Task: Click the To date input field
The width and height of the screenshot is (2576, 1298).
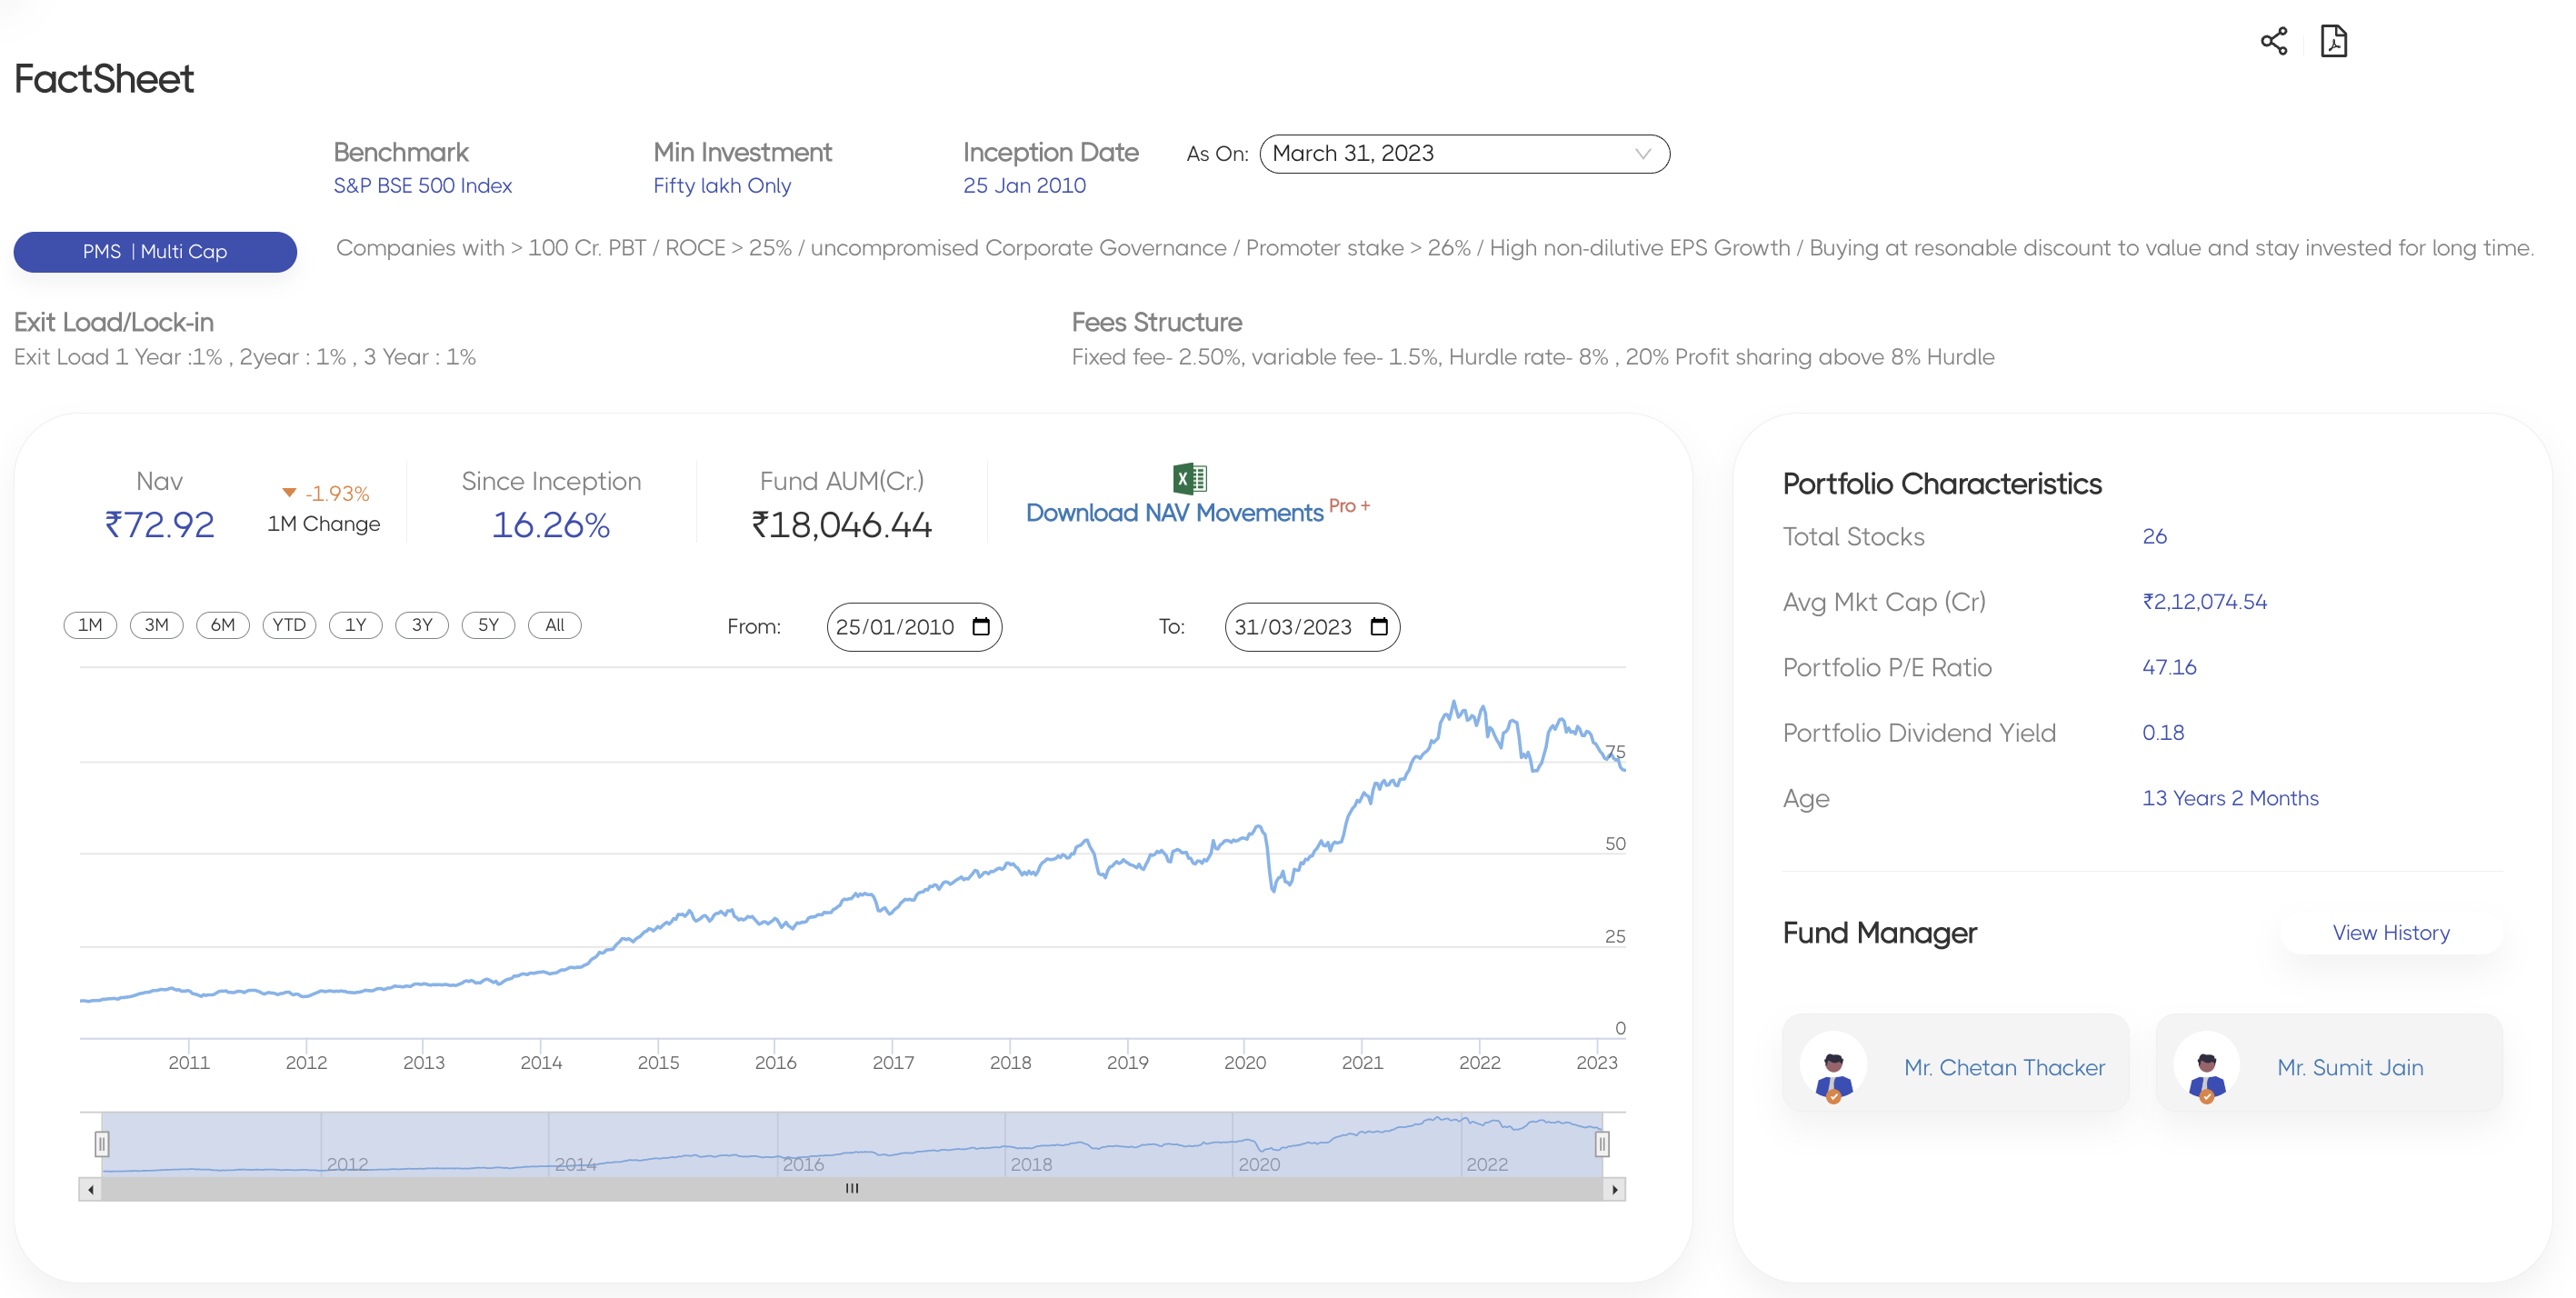Action: (x=1312, y=627)
